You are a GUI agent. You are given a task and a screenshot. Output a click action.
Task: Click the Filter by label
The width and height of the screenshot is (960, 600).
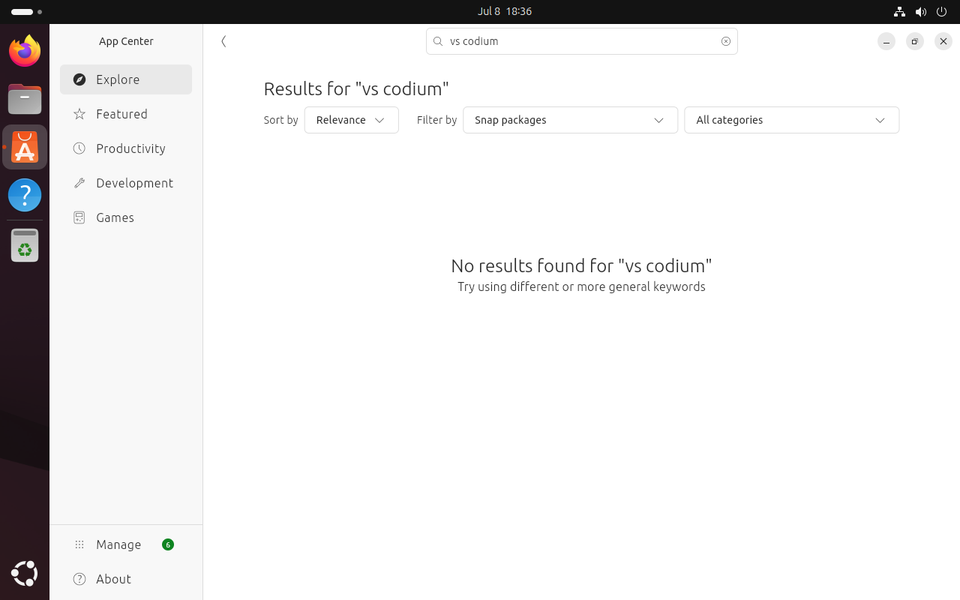click(437, 120)
